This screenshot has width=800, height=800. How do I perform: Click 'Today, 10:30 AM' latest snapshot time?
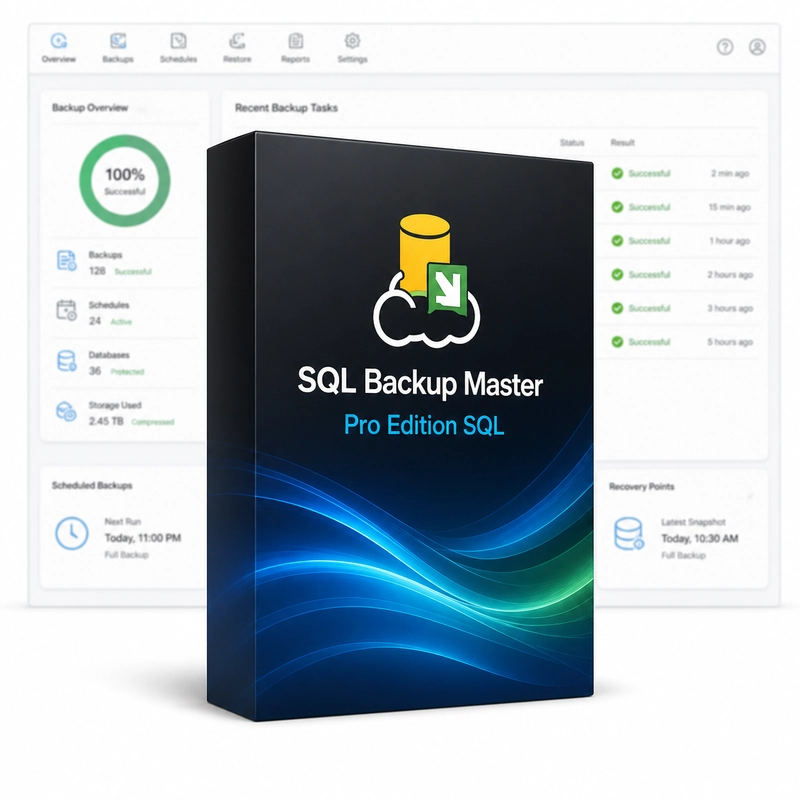pos(700,538)
